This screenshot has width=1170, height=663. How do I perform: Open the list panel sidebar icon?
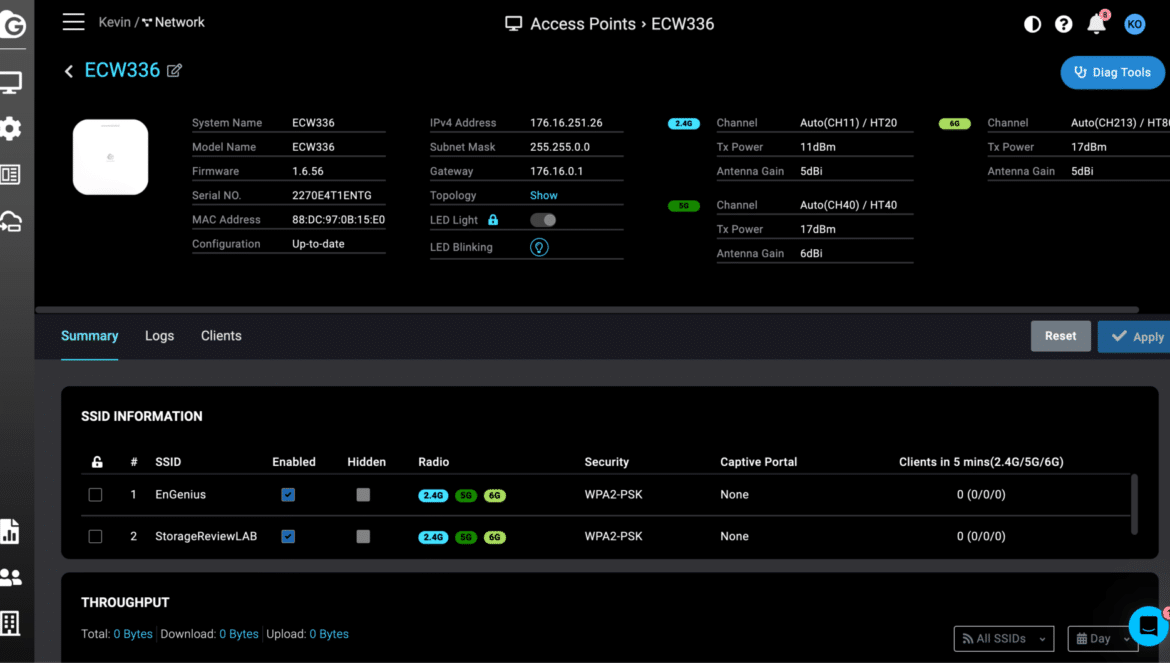pyautogui.click(x=10, y=175)
